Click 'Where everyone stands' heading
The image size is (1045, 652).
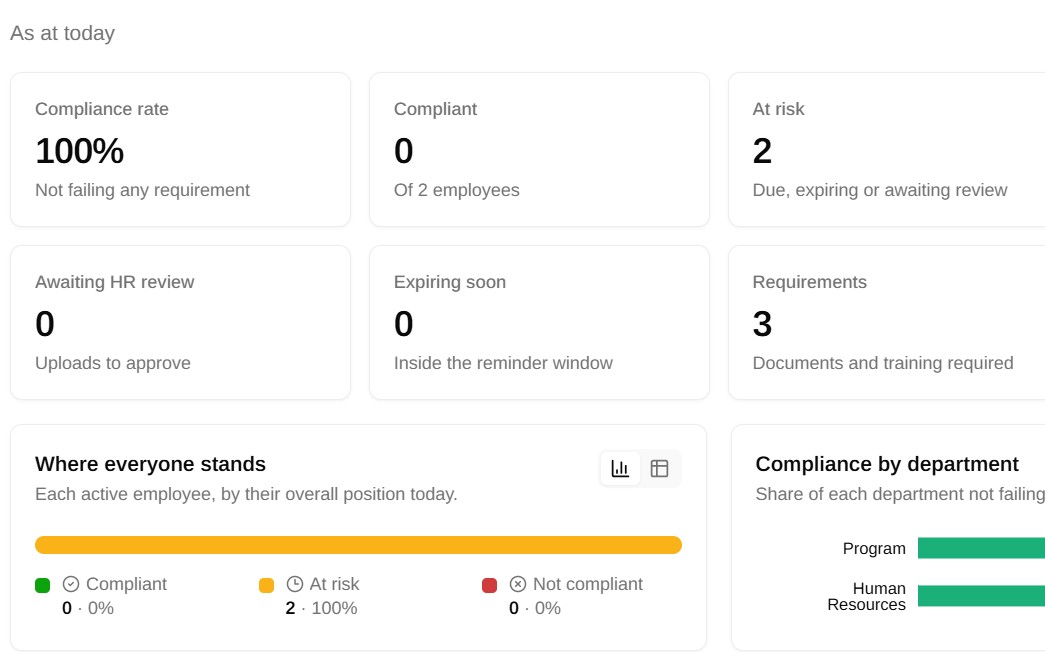pyautogui.click(x=151, y=464)
